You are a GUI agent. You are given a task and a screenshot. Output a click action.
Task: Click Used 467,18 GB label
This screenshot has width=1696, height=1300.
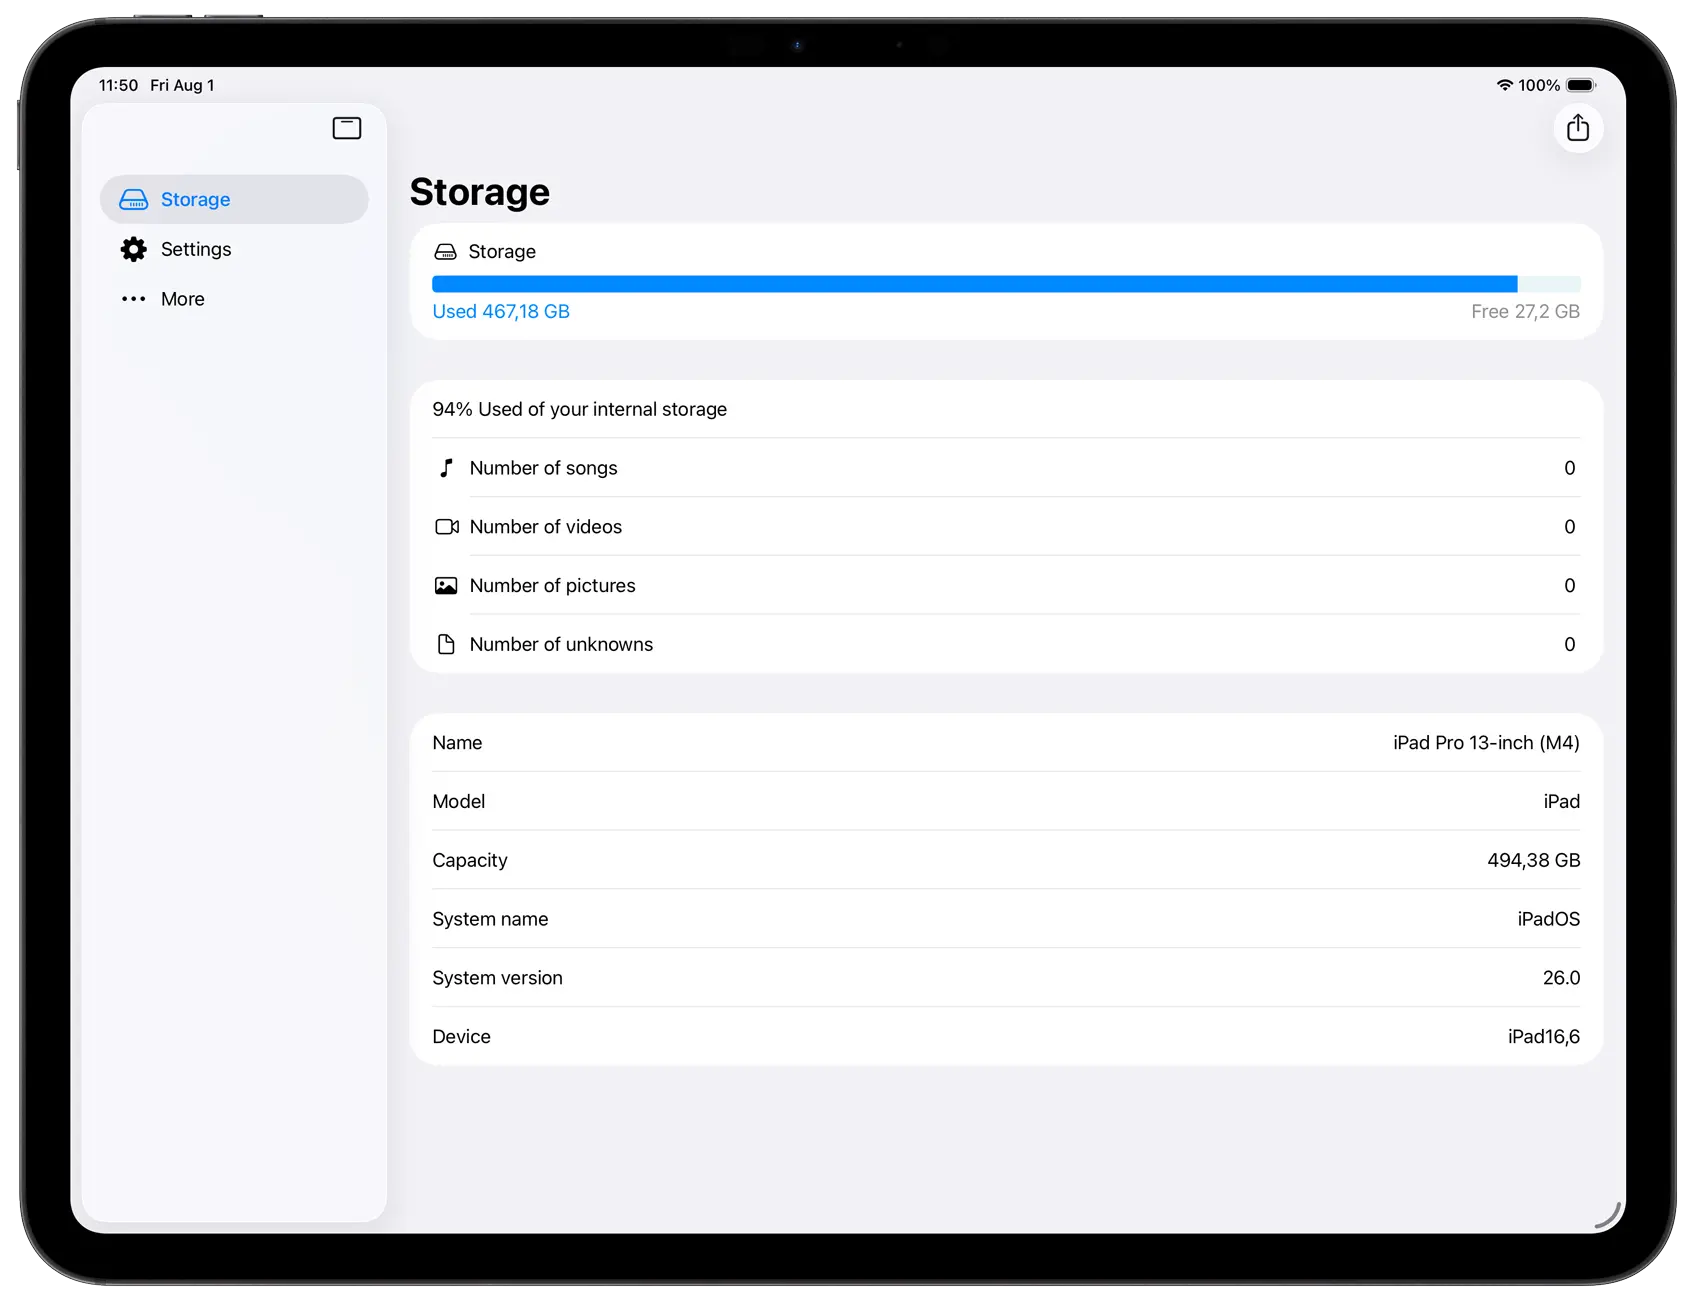click(x=501, y=311)
